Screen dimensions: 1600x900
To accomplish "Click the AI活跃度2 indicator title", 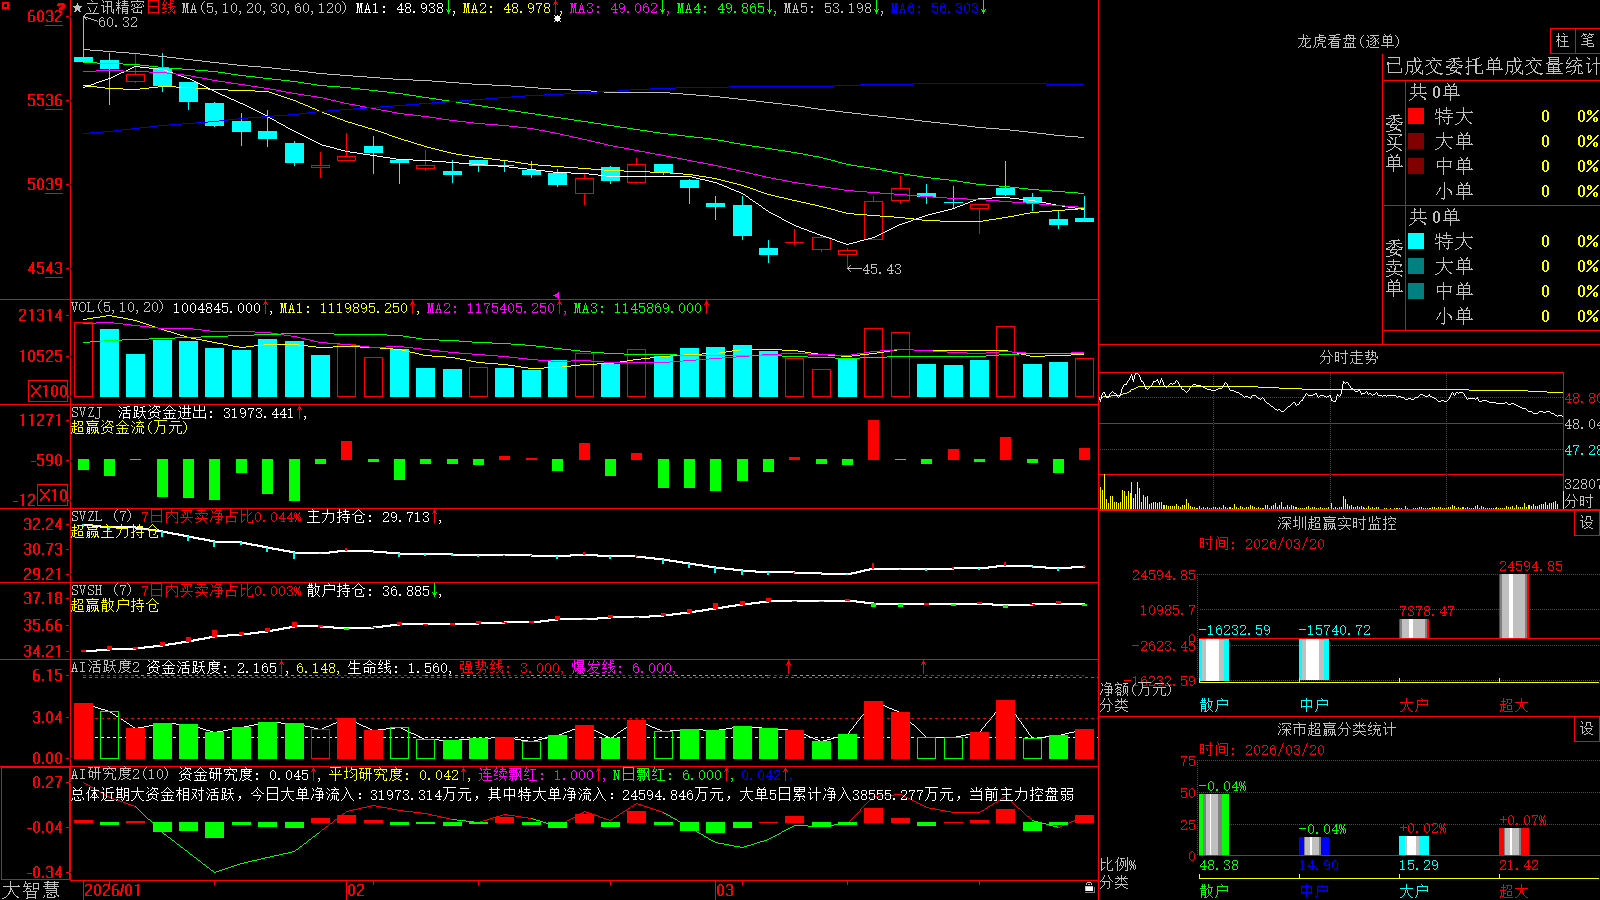I will tap(106, 667).
